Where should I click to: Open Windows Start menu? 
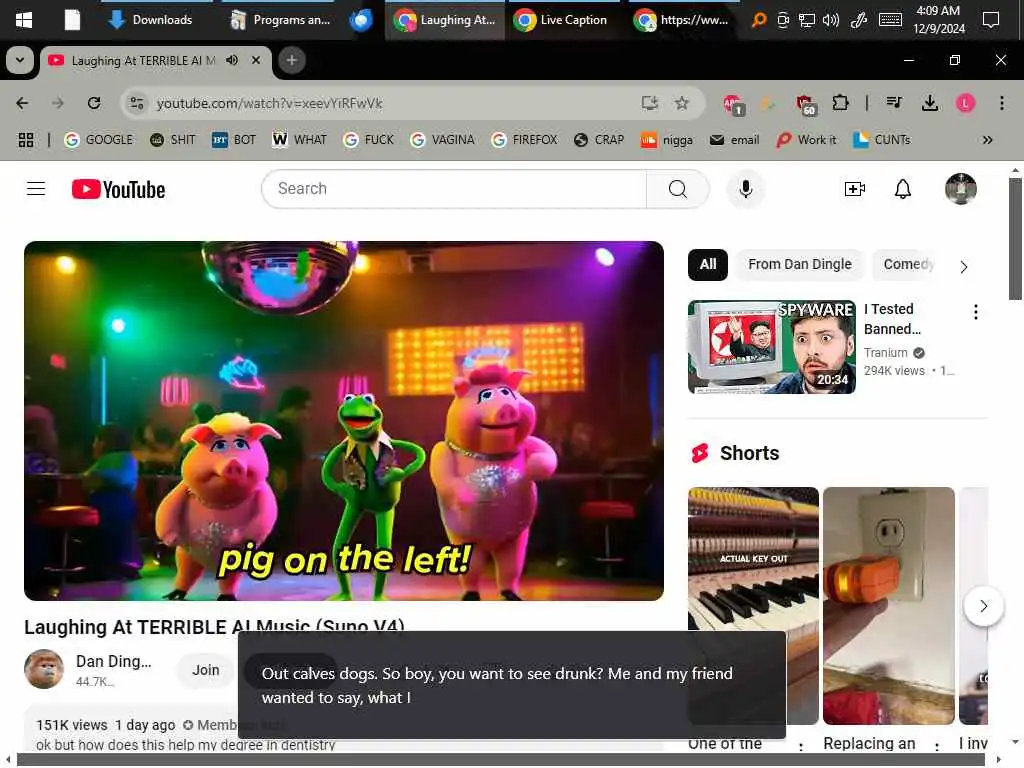tap(24, 20)
